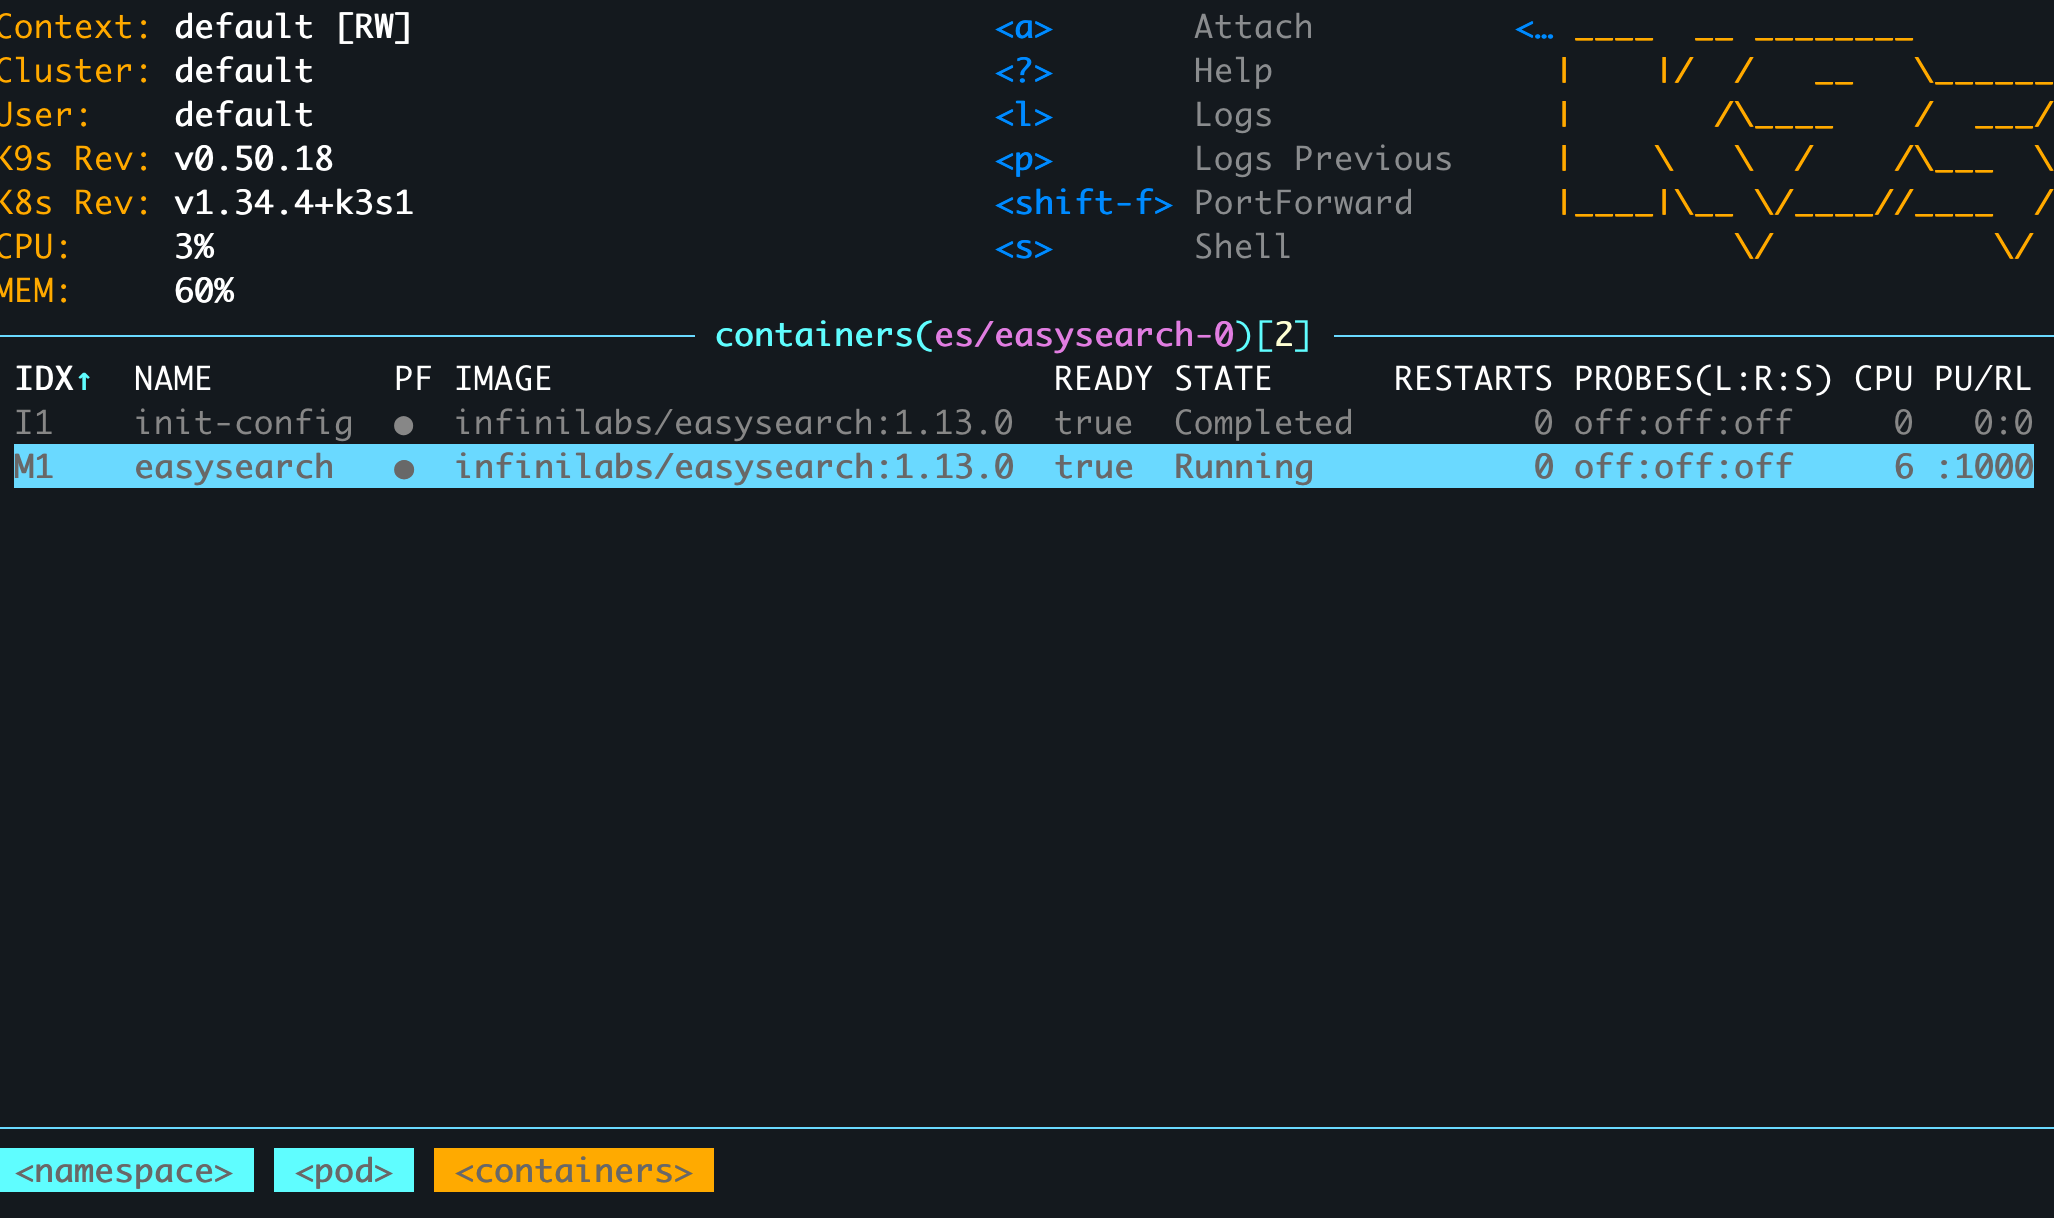The width and height of the screenshot is (2054, 1218).
Task: Click the <a> Attach shortcut
Action: pyautogui.click(x=1024, y=28)
